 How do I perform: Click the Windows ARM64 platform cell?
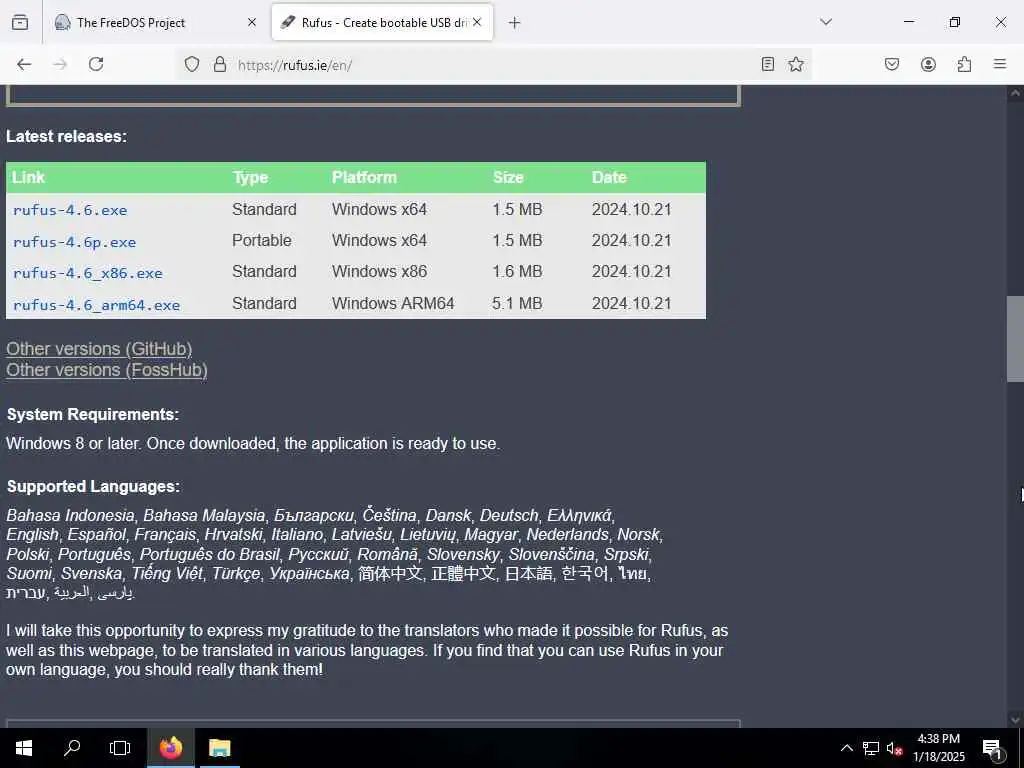(393, 304)
